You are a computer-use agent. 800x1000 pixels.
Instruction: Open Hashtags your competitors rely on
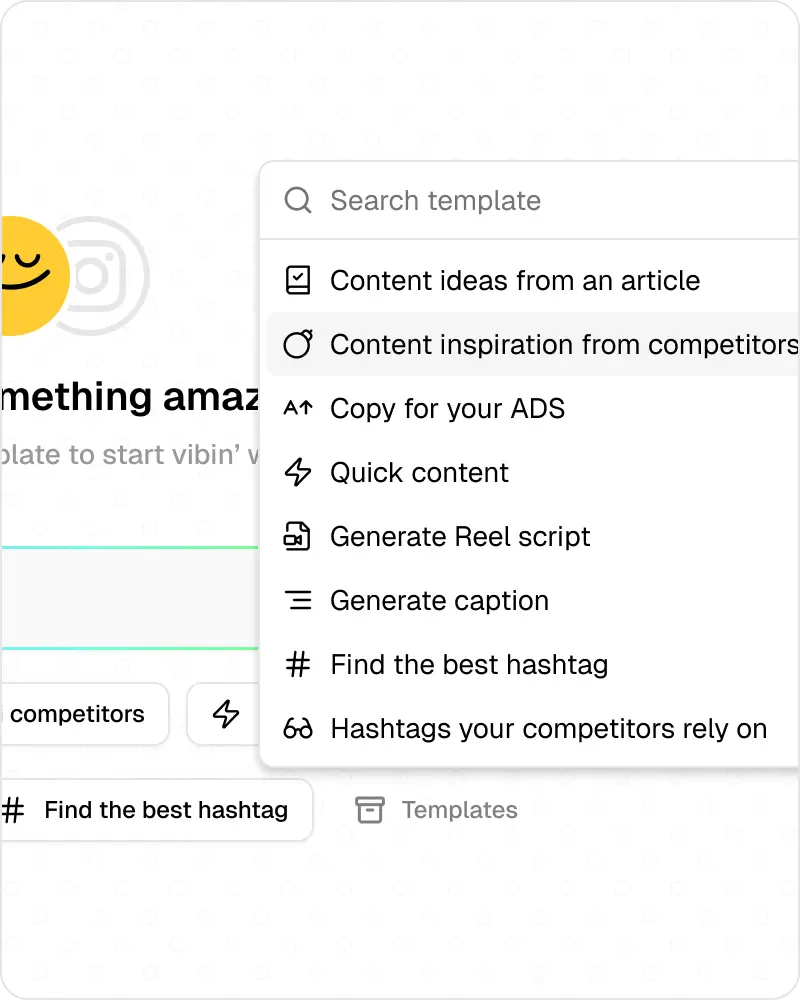(548, 729)
